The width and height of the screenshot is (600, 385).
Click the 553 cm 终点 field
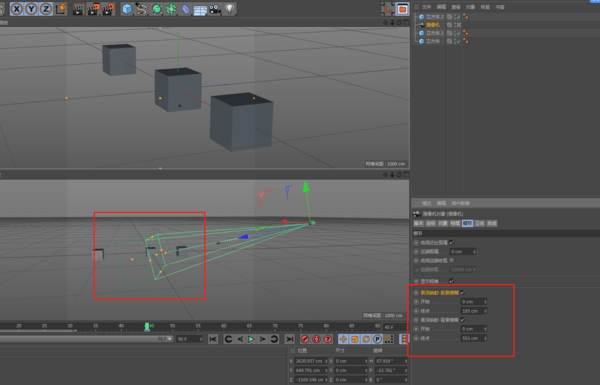474,338
